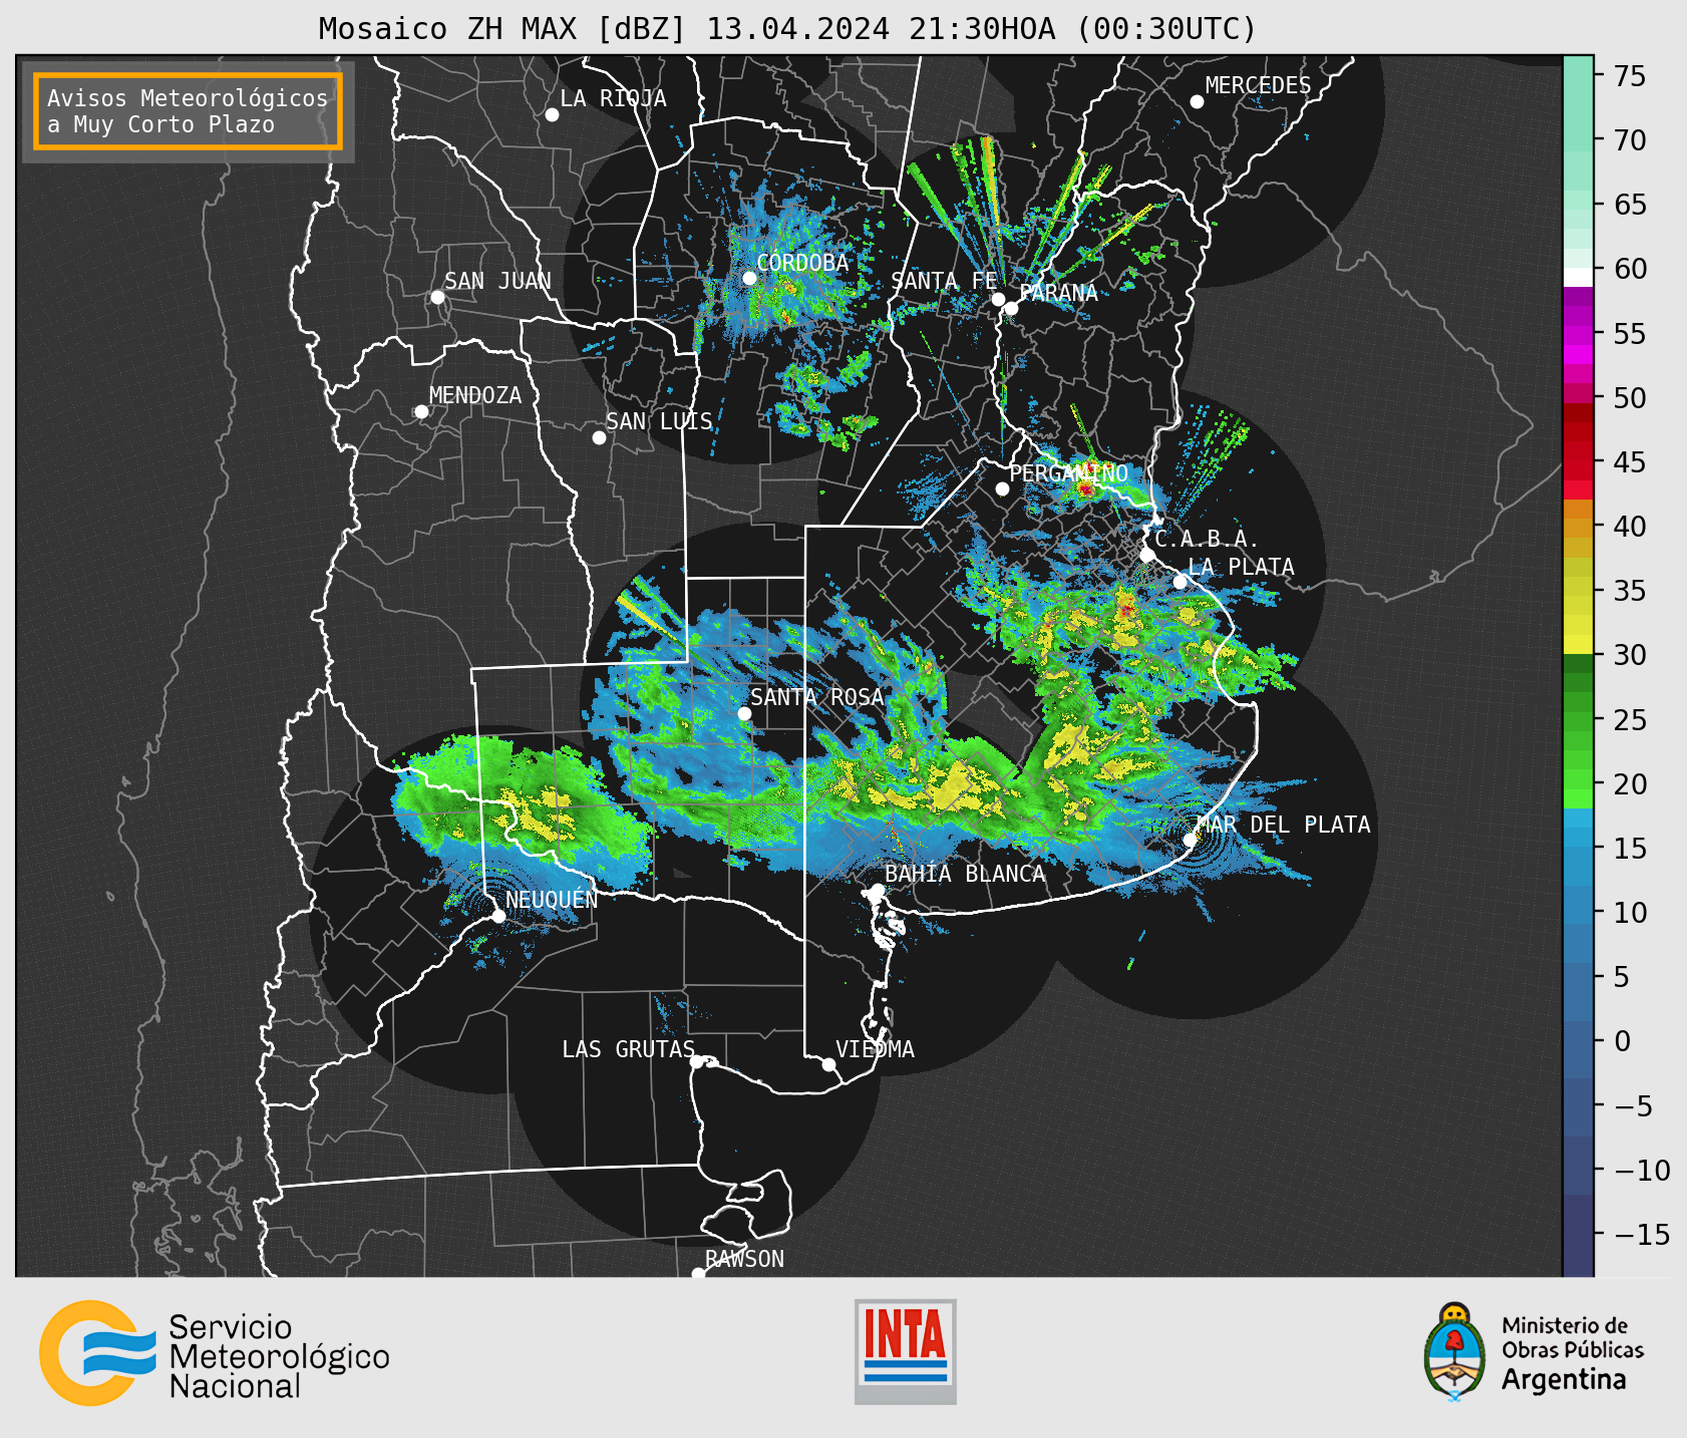The height and width of the screenshot is (1438, 1687).
Task: Click the MAR DEL PLATA label text
Action: [1283, 824]
